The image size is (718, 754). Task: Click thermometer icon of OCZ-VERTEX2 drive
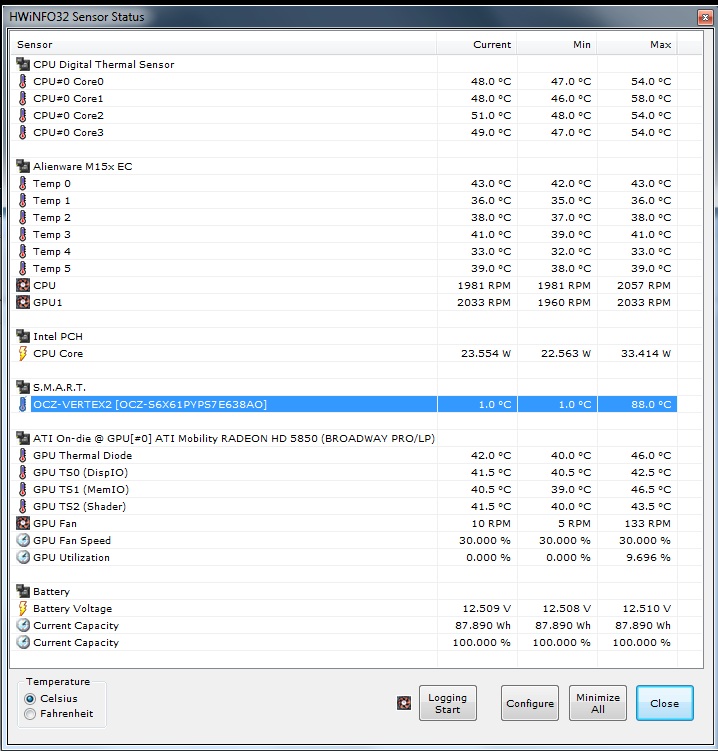click(23, 404)
